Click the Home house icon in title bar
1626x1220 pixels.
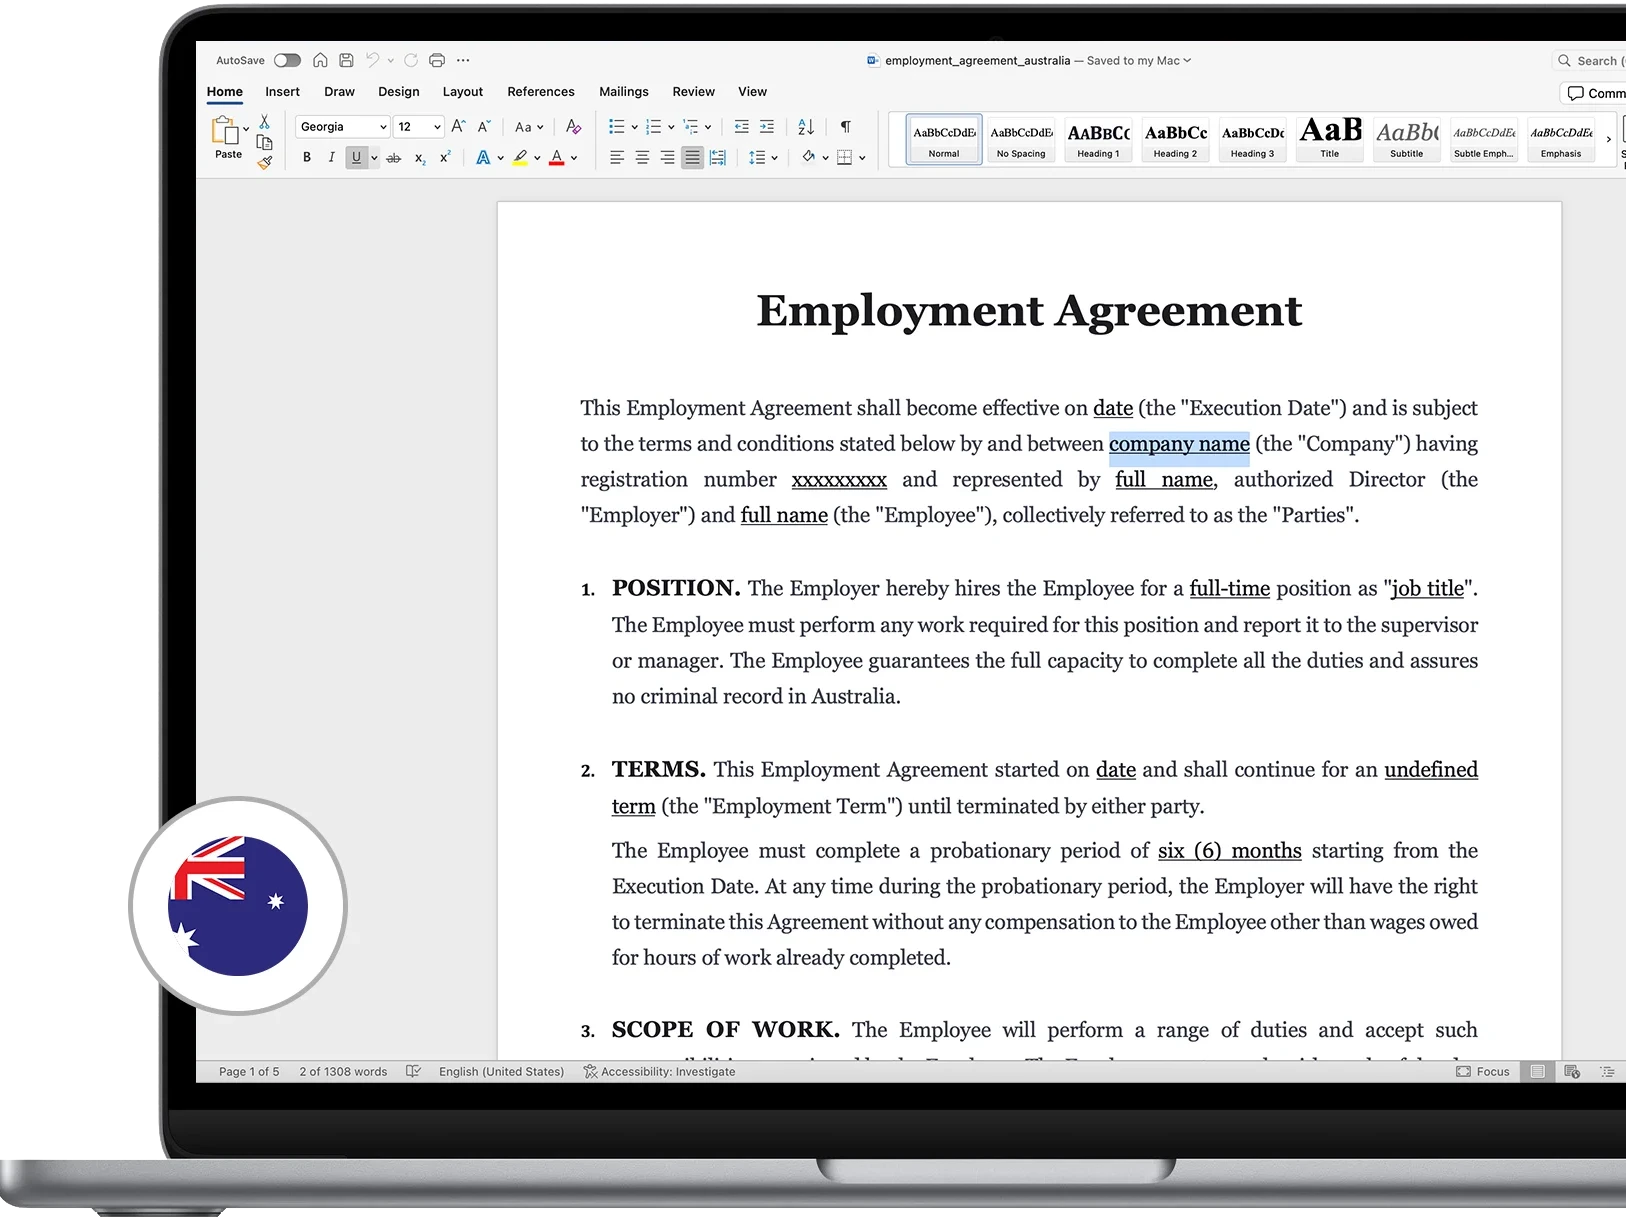pos(320,60)
